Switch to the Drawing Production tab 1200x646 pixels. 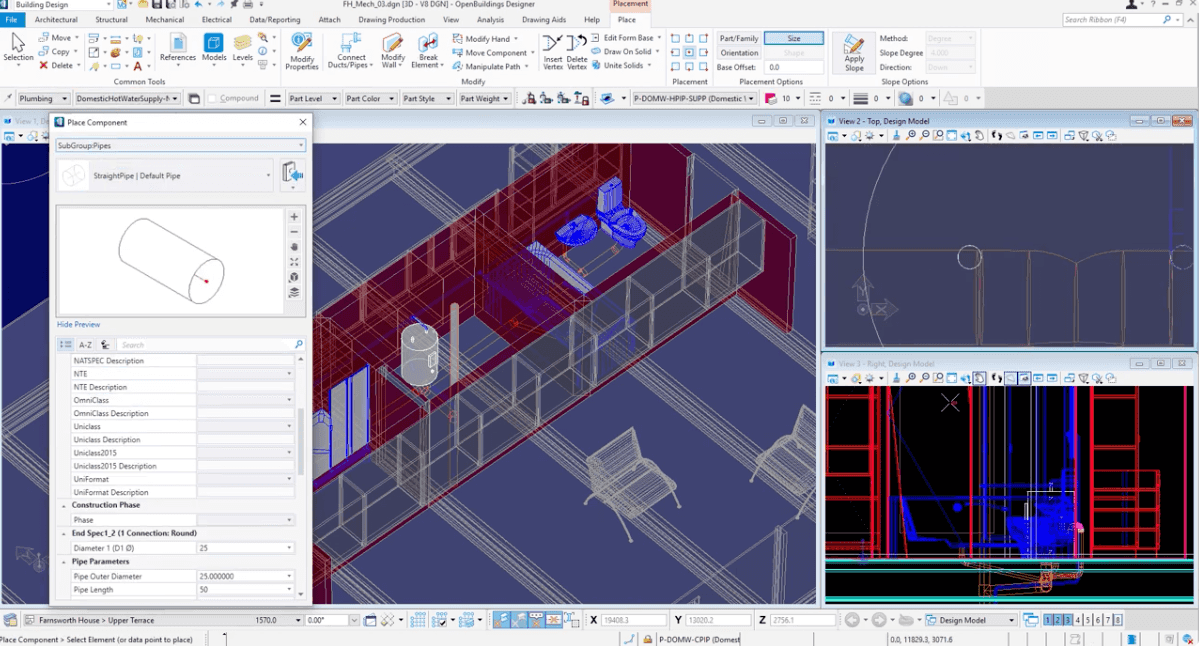(x=391, y=19)
